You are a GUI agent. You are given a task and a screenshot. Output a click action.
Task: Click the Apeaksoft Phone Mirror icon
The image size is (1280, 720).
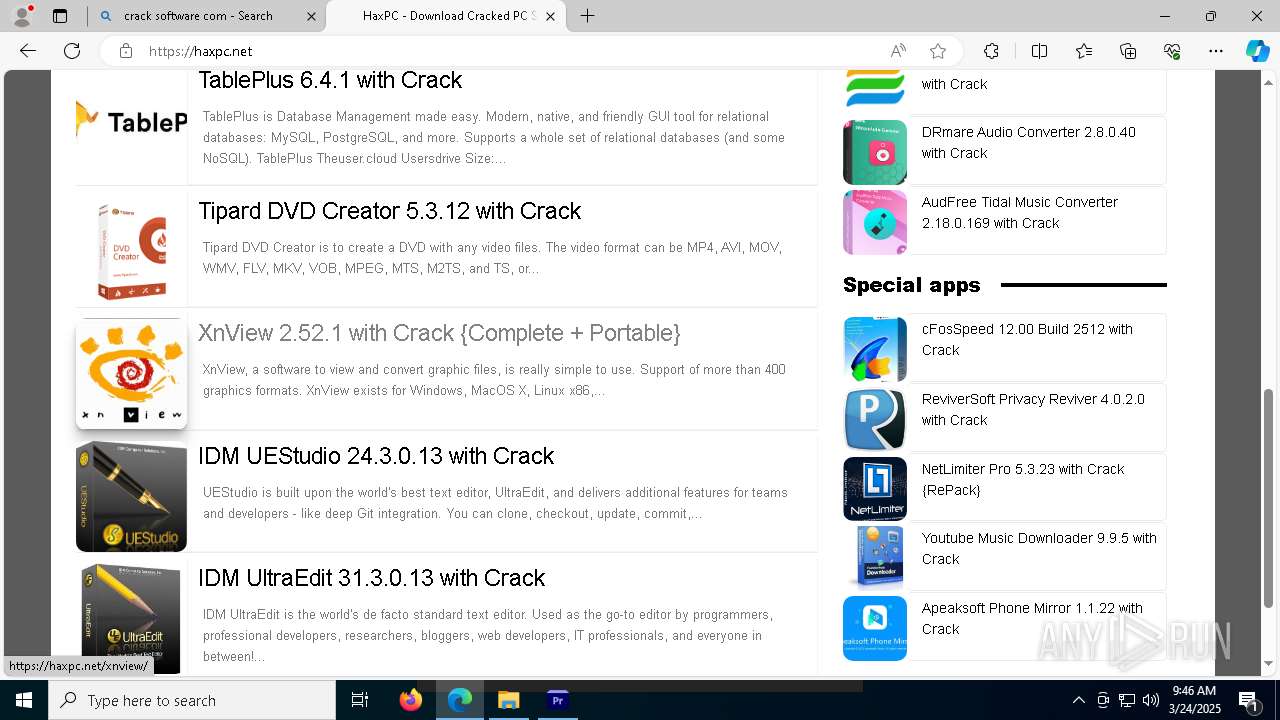pyautogui.click(x=875, y=628)
